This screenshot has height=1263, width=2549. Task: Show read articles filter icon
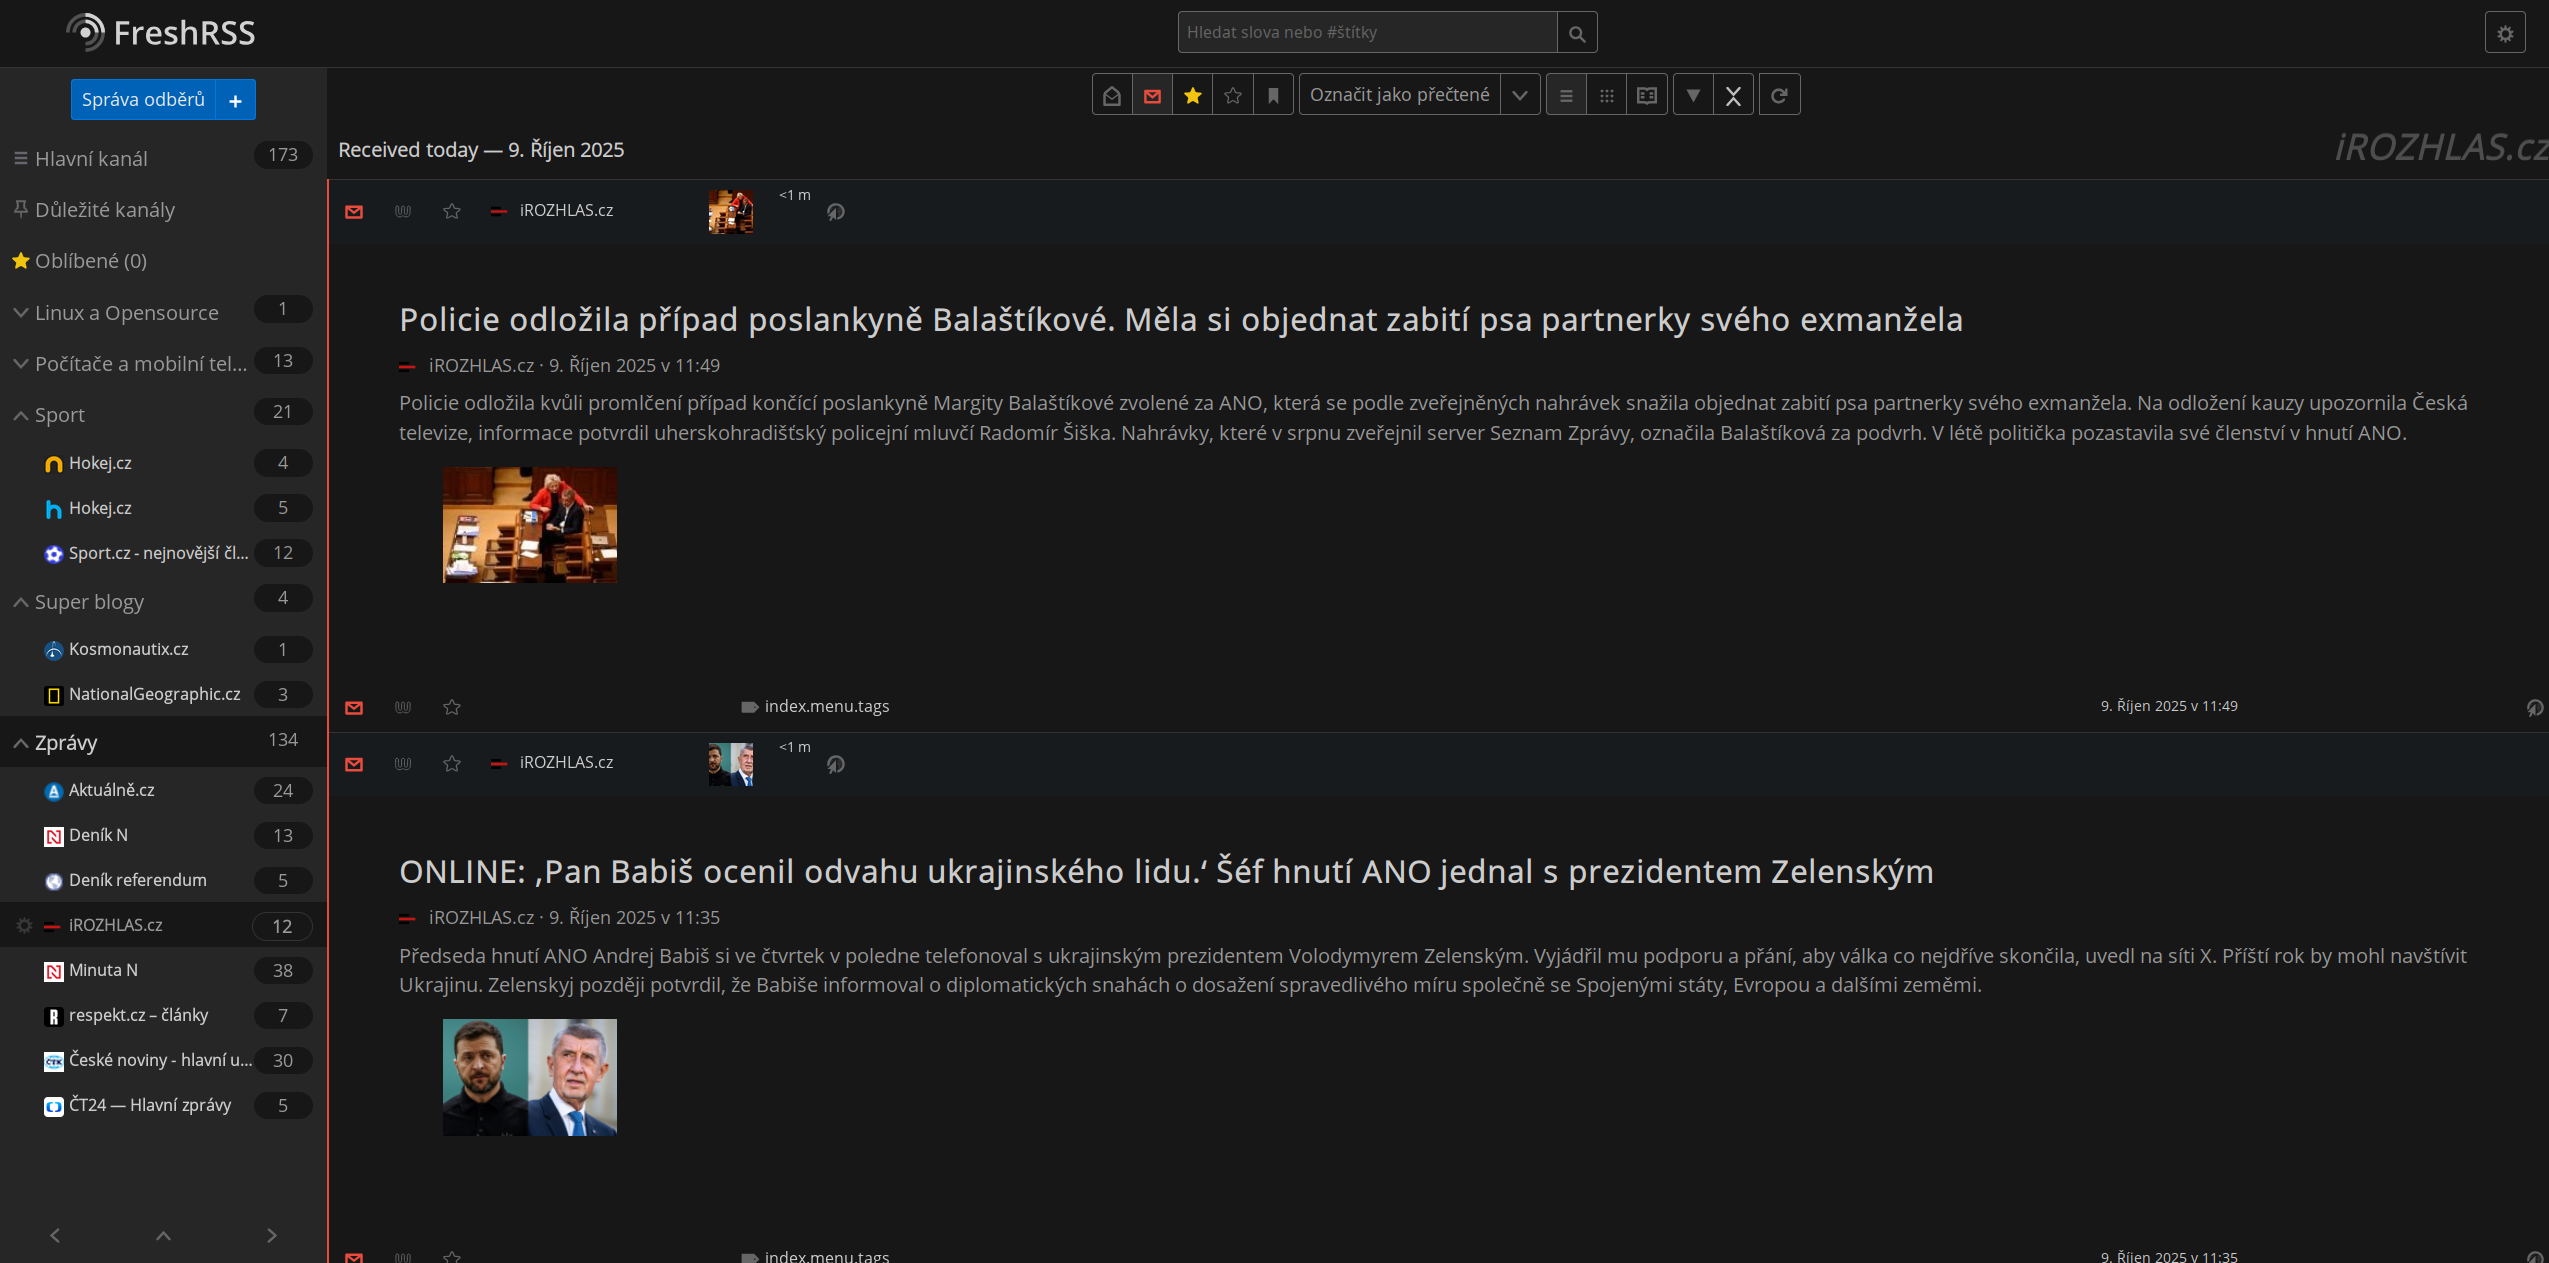pos(1112,95)
